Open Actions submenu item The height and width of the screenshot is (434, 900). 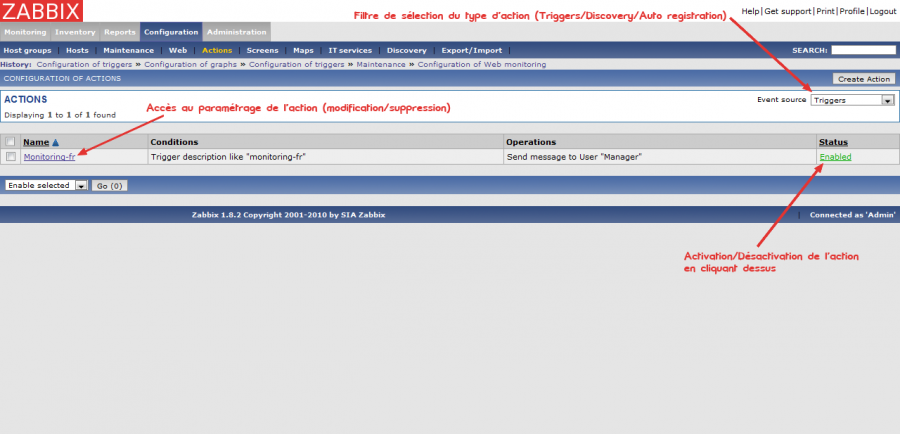tap(217, 51)
